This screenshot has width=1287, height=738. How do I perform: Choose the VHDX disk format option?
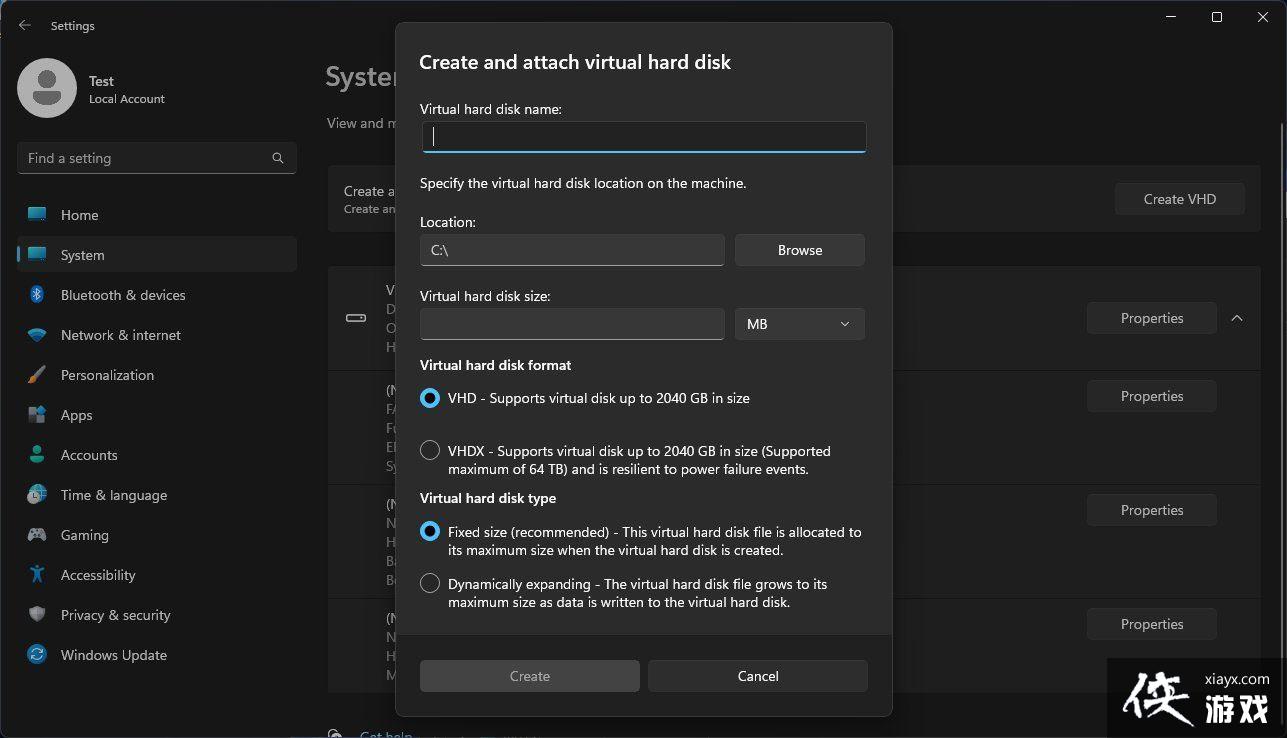point(429,449)
